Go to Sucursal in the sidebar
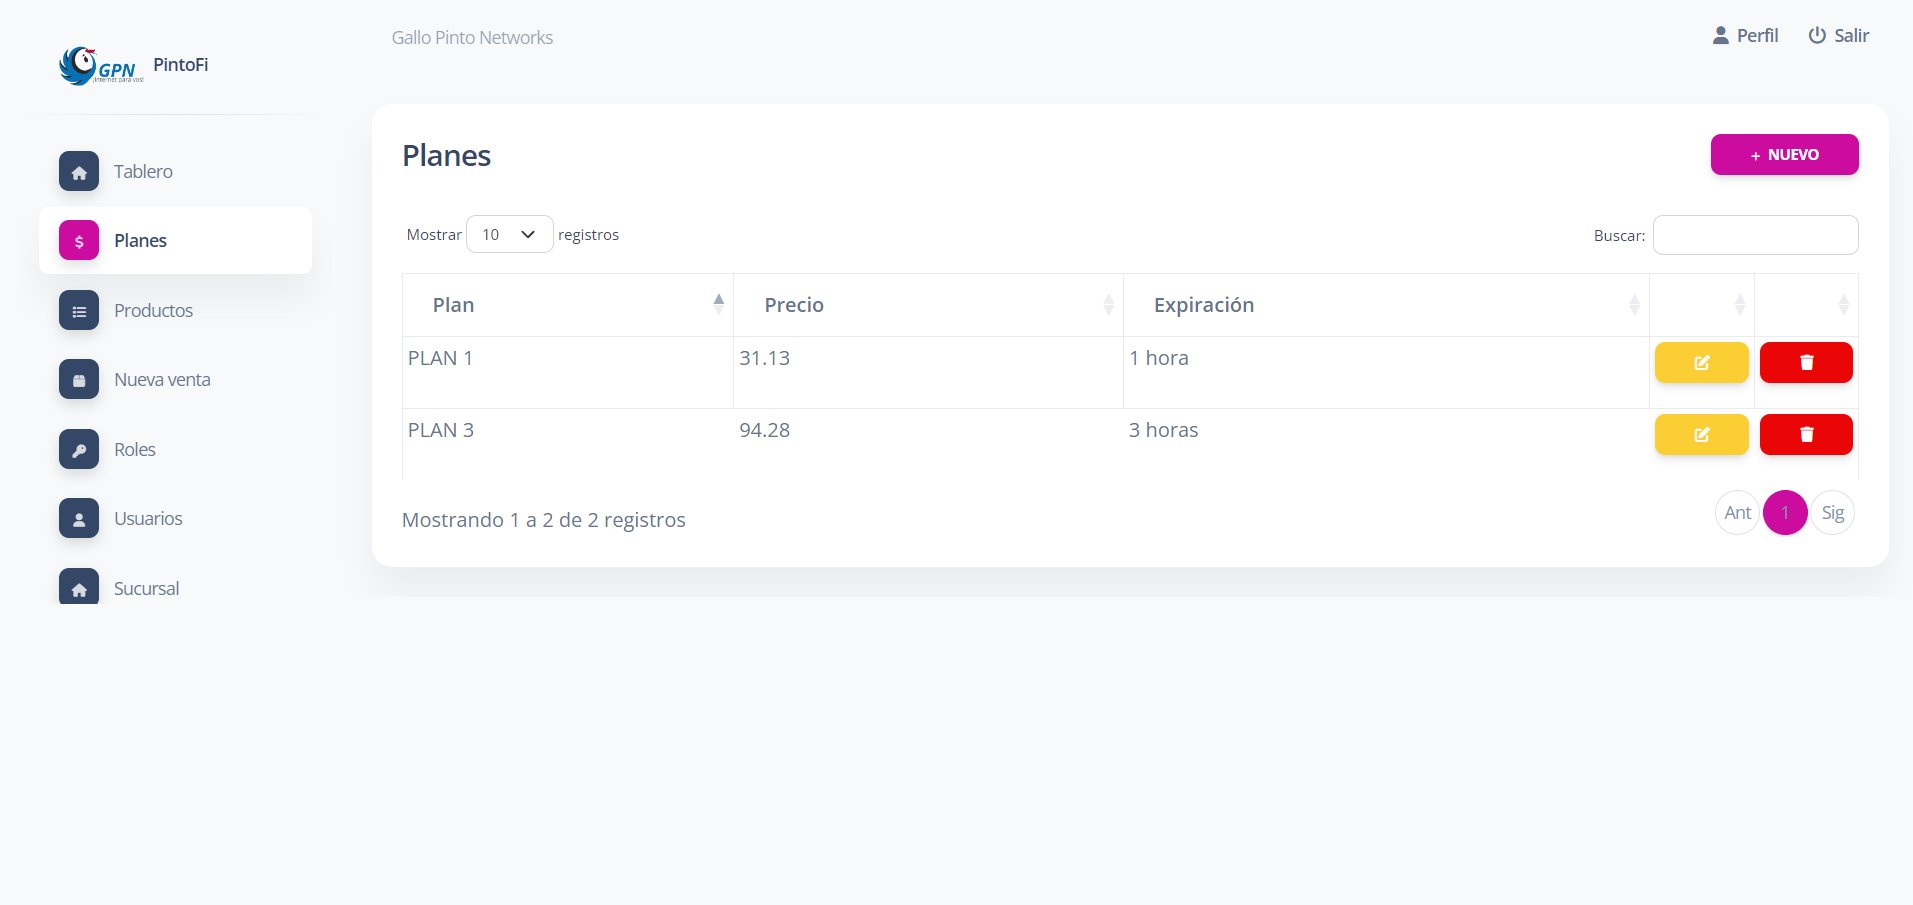The image size is (1913, 905). pos(146,588)
